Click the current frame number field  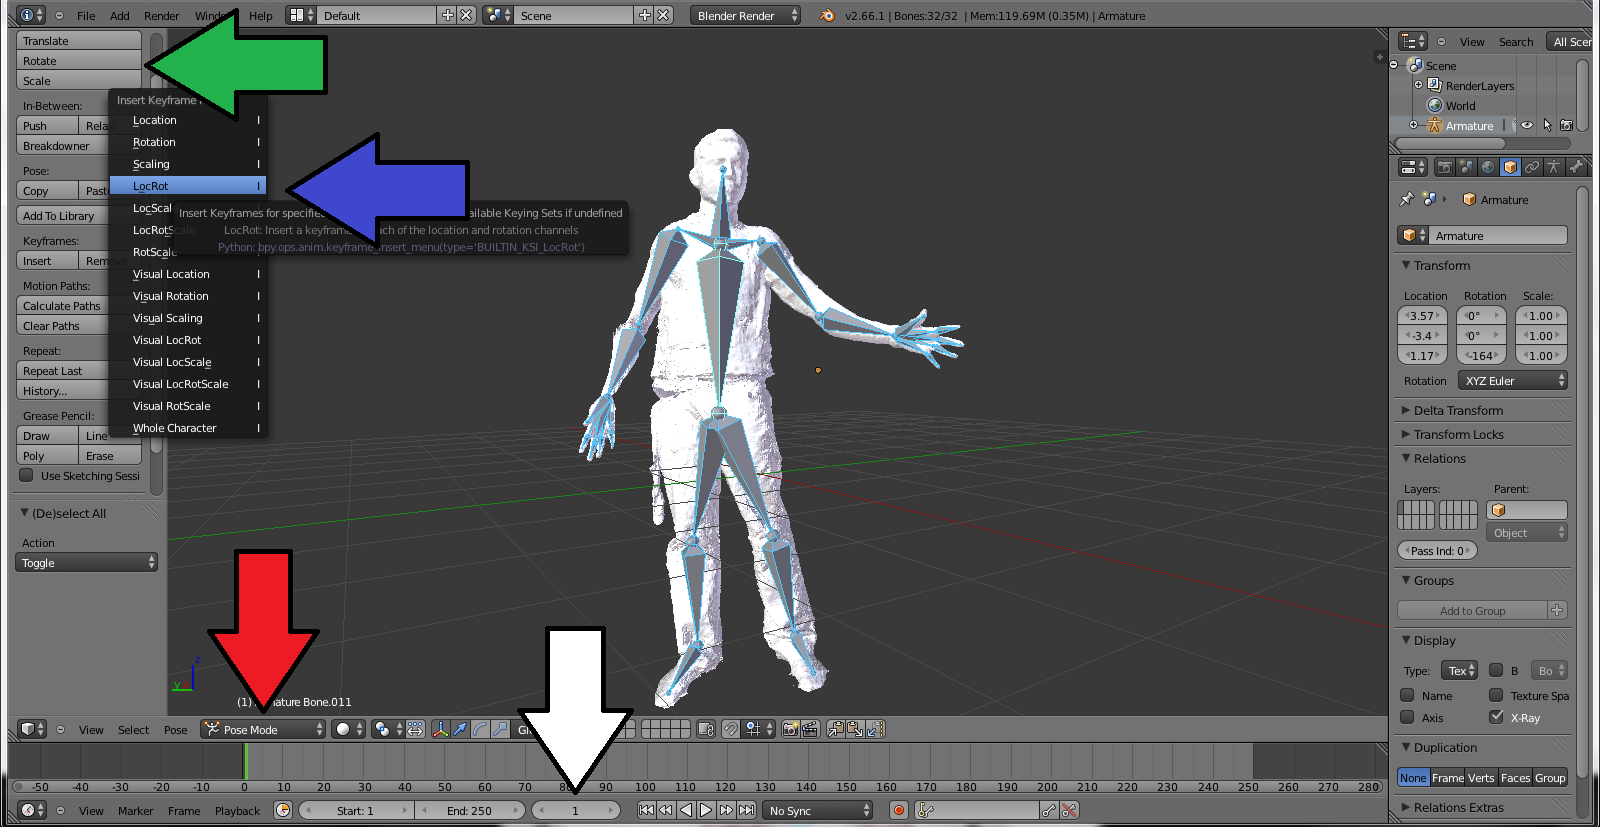pos(576,810)
